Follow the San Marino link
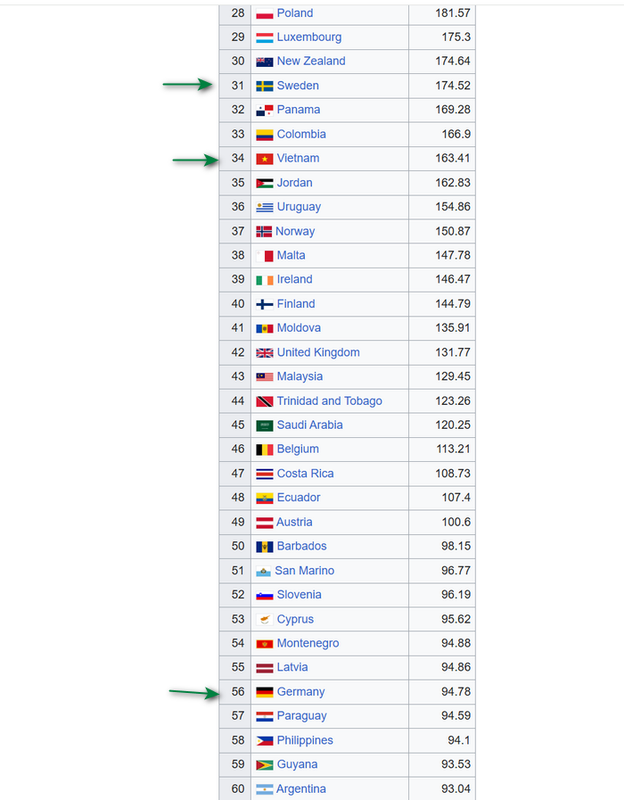 [305, 570]
